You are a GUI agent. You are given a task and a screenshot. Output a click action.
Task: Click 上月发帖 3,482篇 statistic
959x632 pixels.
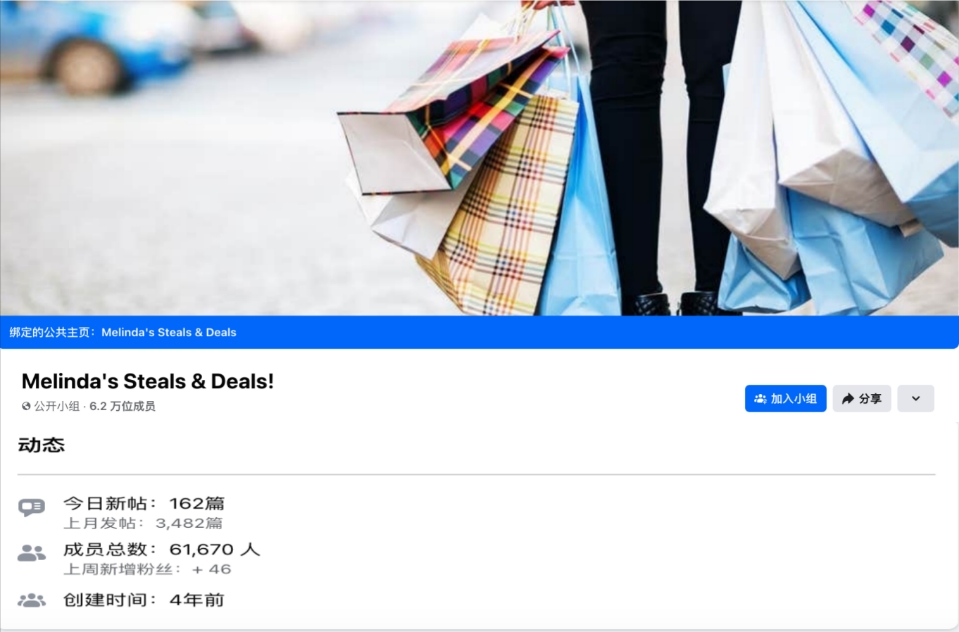(143, 523)
